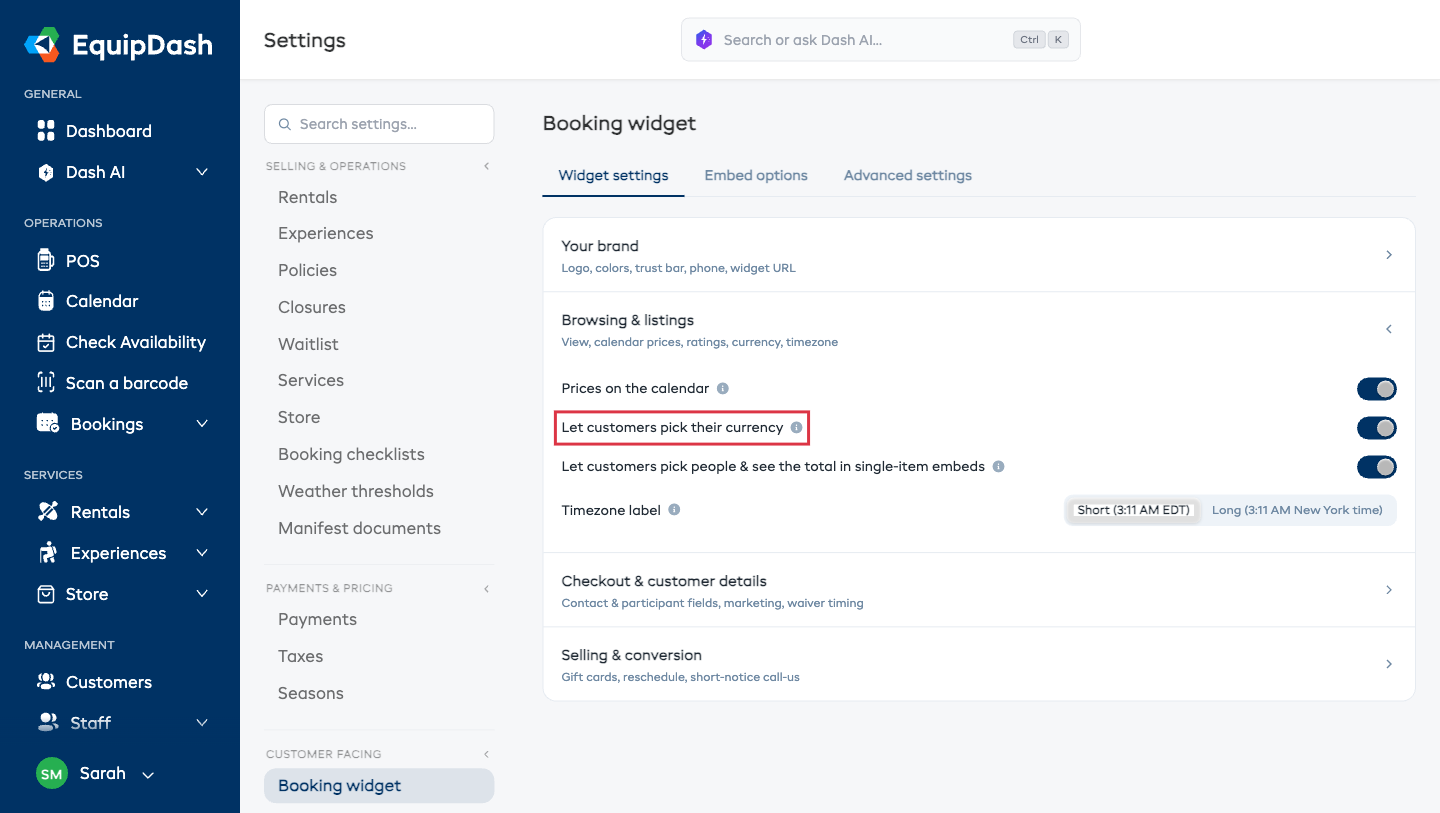Select Long (3:11 AM New York time) option
Viewport: 1440px width, 813px height.
click(x=1297, y=510)
